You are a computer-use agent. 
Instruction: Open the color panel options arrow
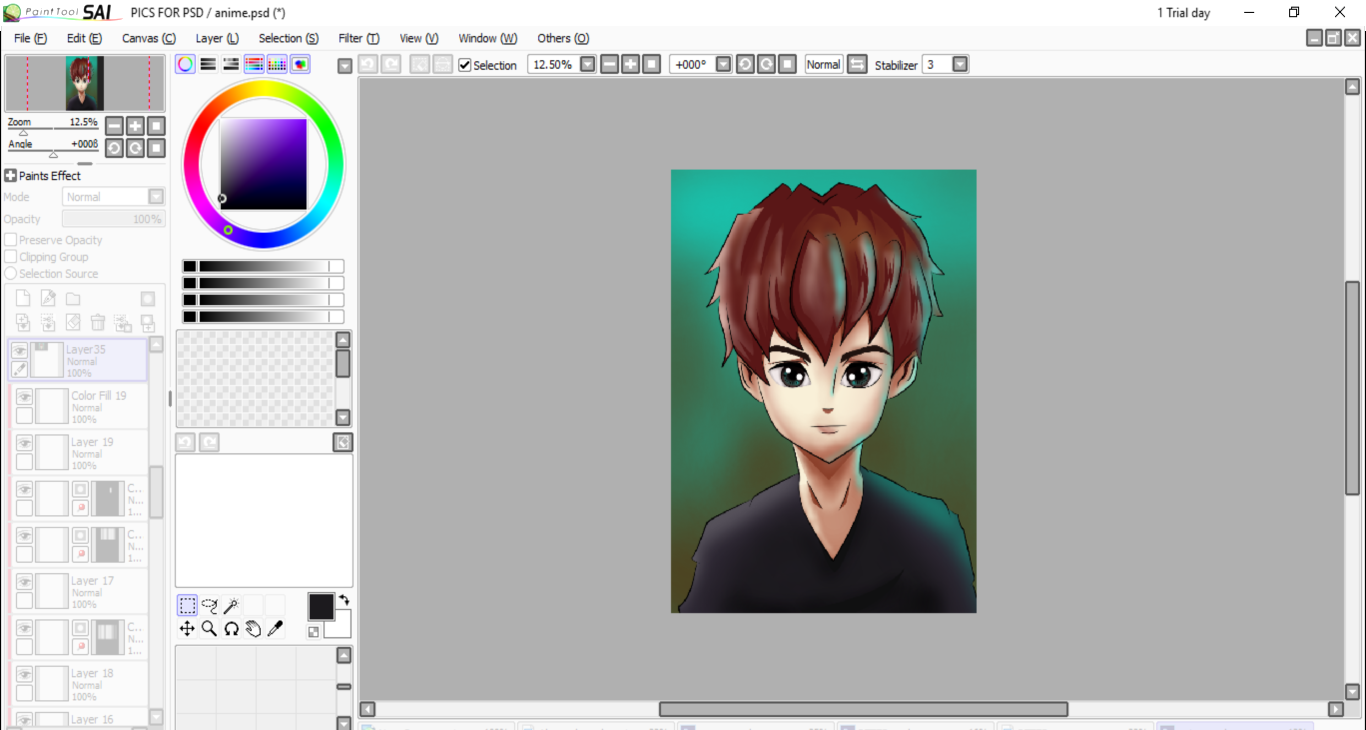coord(345,66)
